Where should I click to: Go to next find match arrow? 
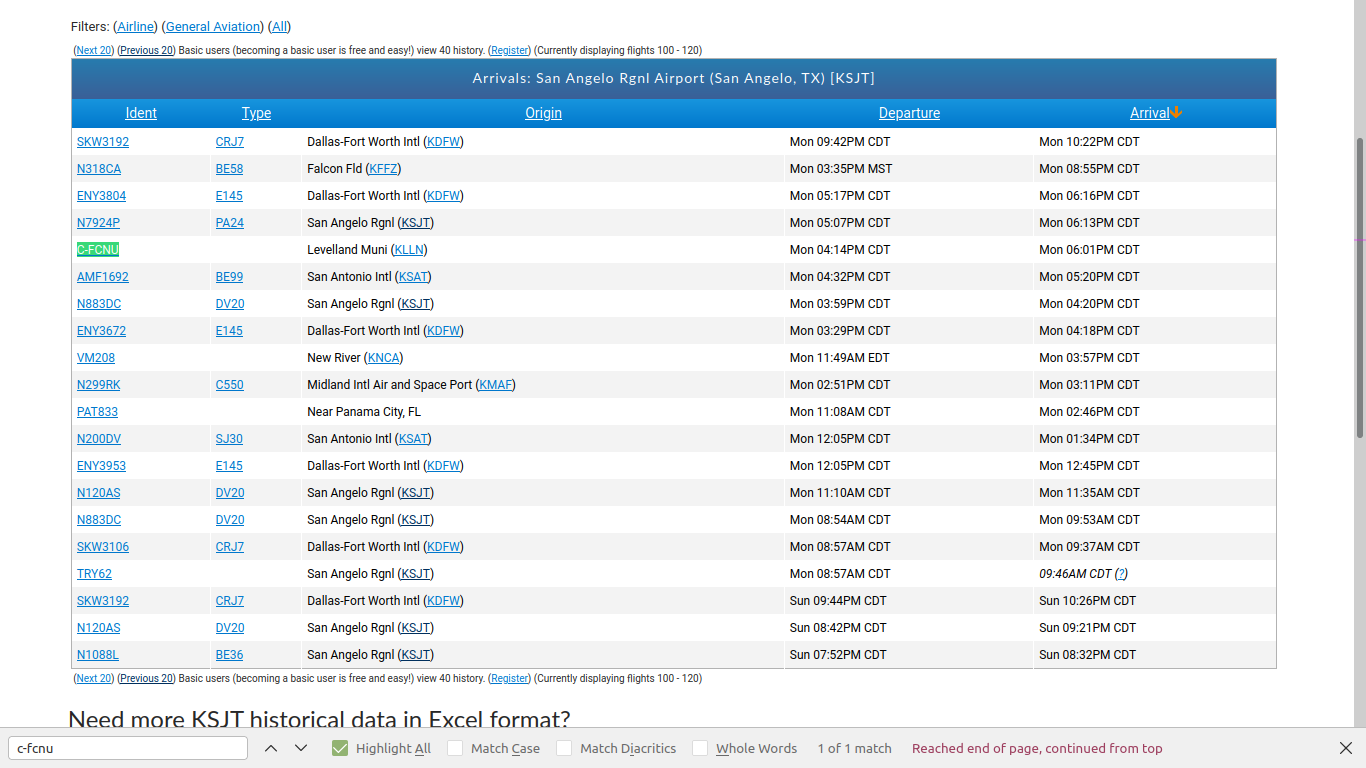pyautogui.click(x=301, y=748)
